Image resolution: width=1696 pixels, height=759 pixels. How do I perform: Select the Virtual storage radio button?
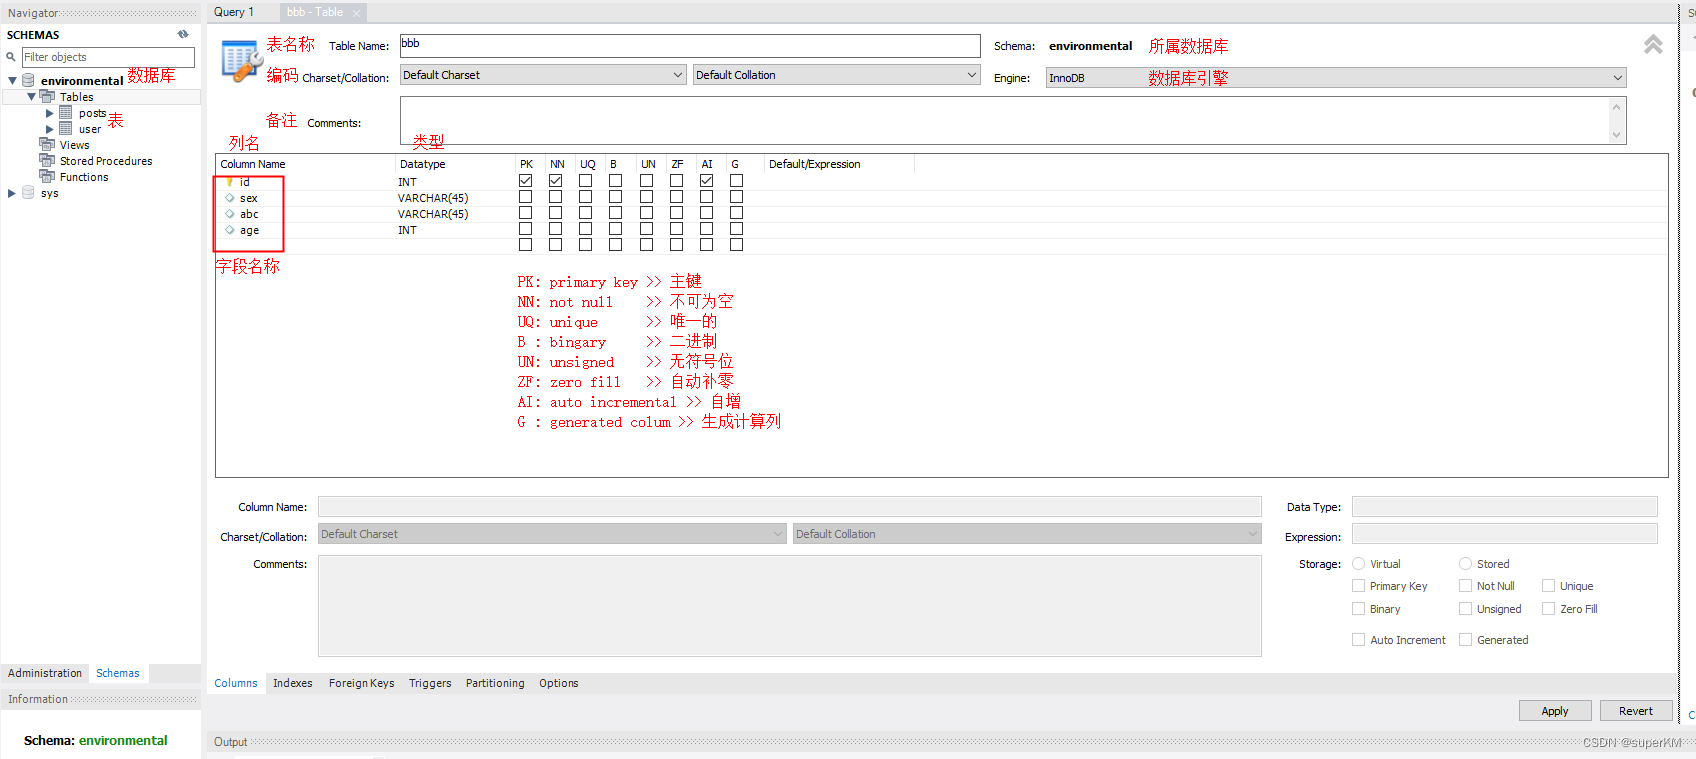coord(1358,564)
